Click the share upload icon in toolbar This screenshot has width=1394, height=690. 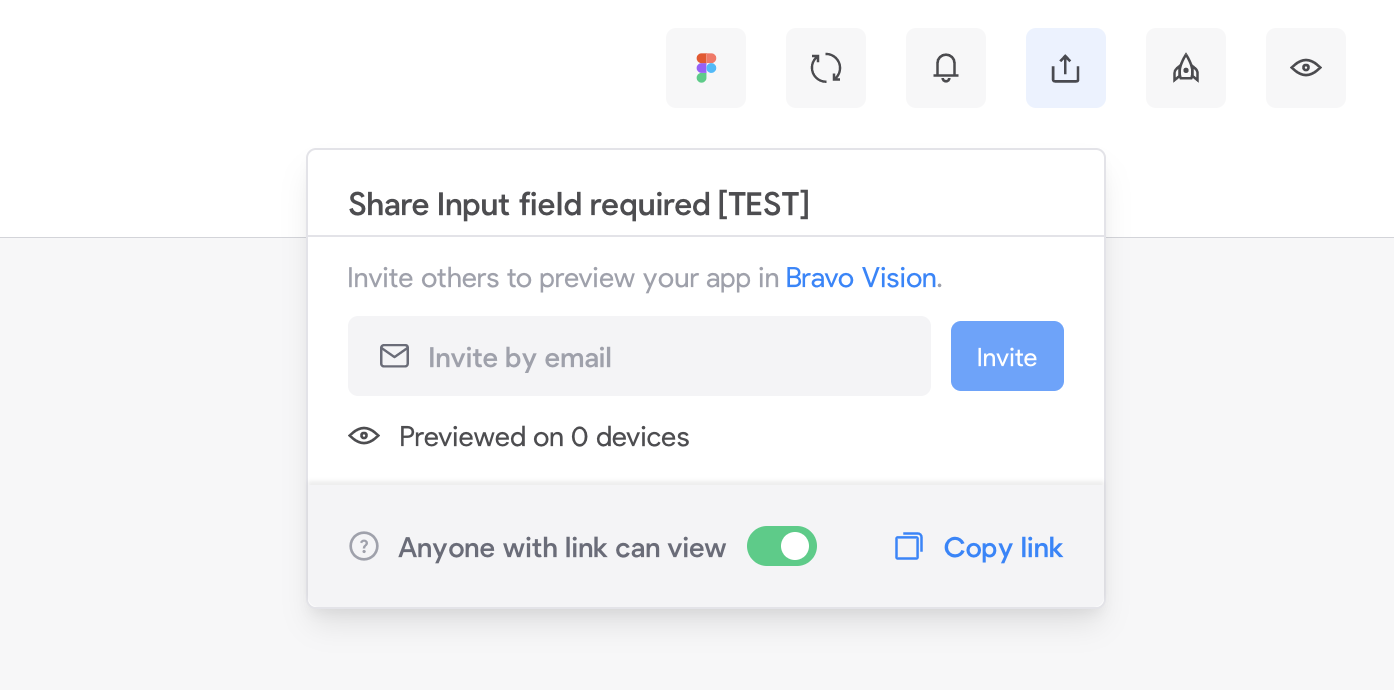pos(1066,68)
